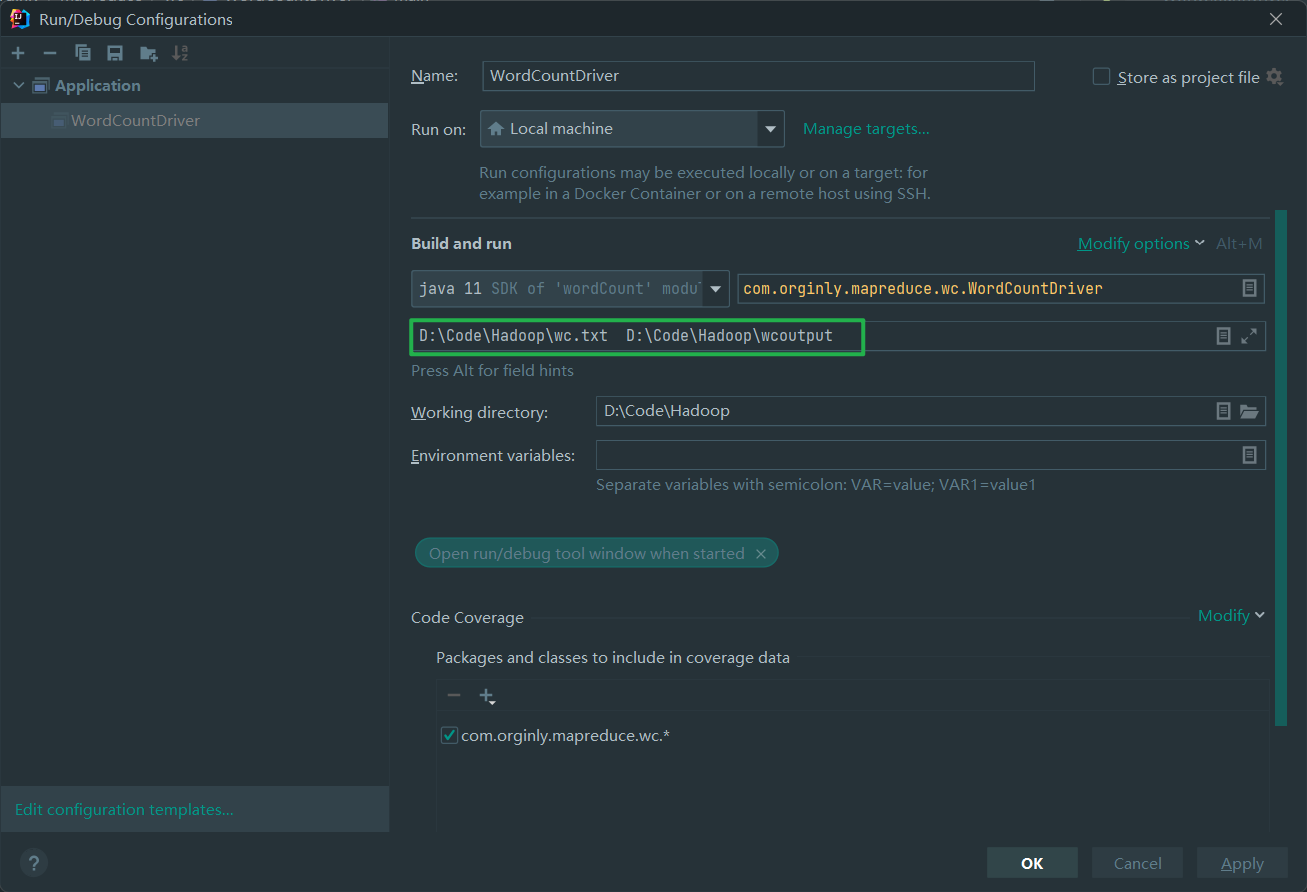The image size is (1307, 892).
Task: Enable Store as project file checkbox
Action: [1102, 77]
